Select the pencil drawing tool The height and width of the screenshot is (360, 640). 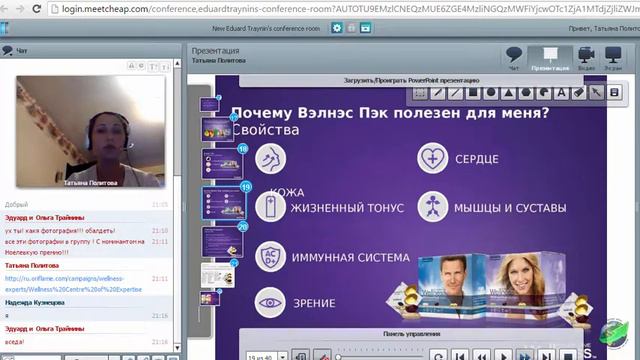(437, 93)
